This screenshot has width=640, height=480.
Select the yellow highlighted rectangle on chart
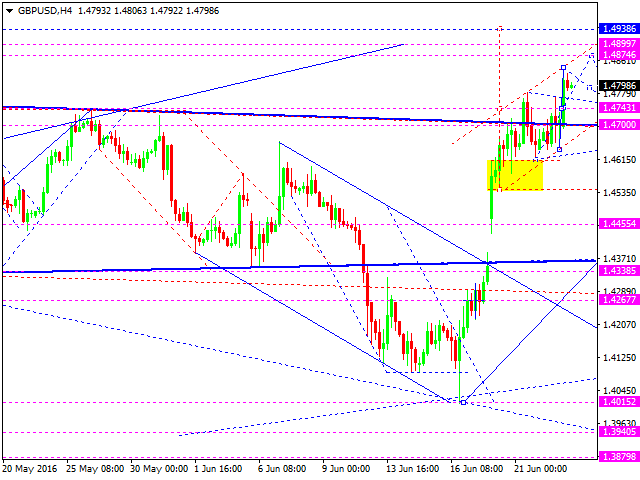point(515,175)
